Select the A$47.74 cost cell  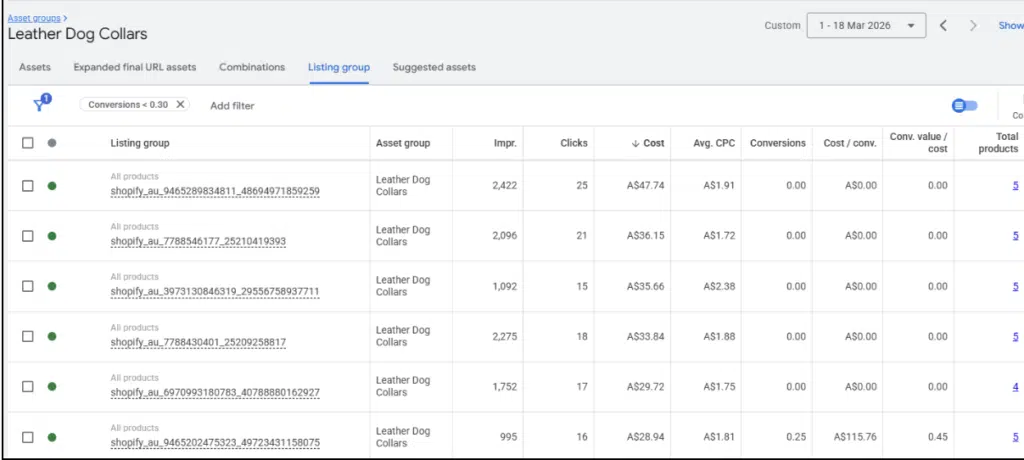click(645, 186)
